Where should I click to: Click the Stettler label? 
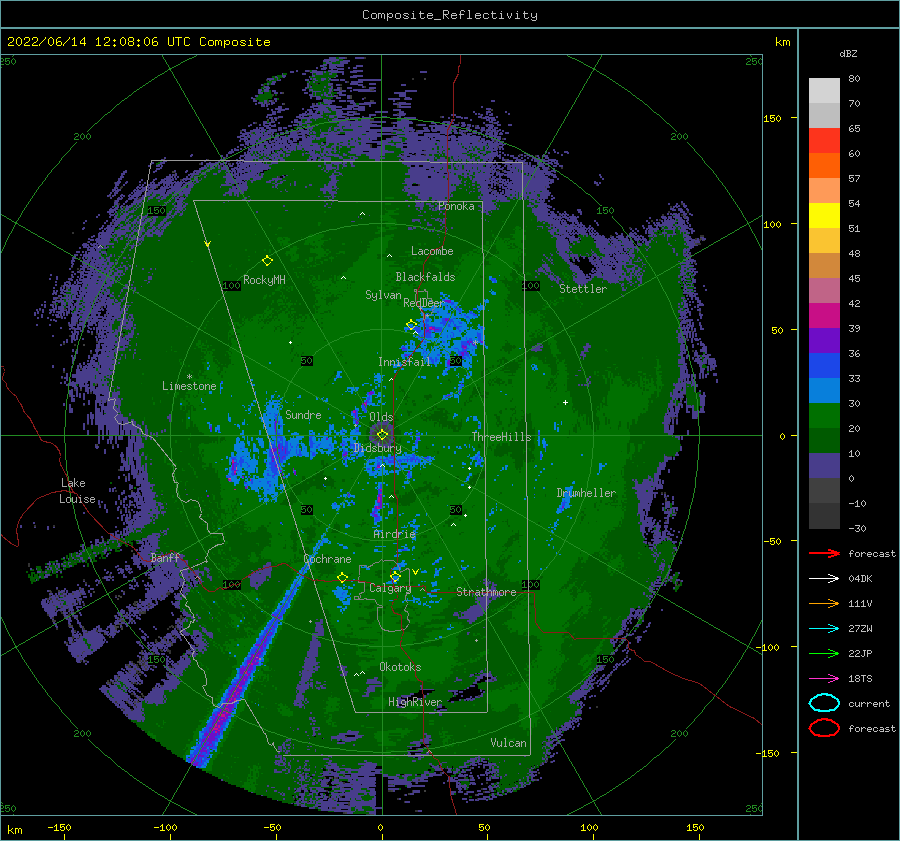point(583,289)
